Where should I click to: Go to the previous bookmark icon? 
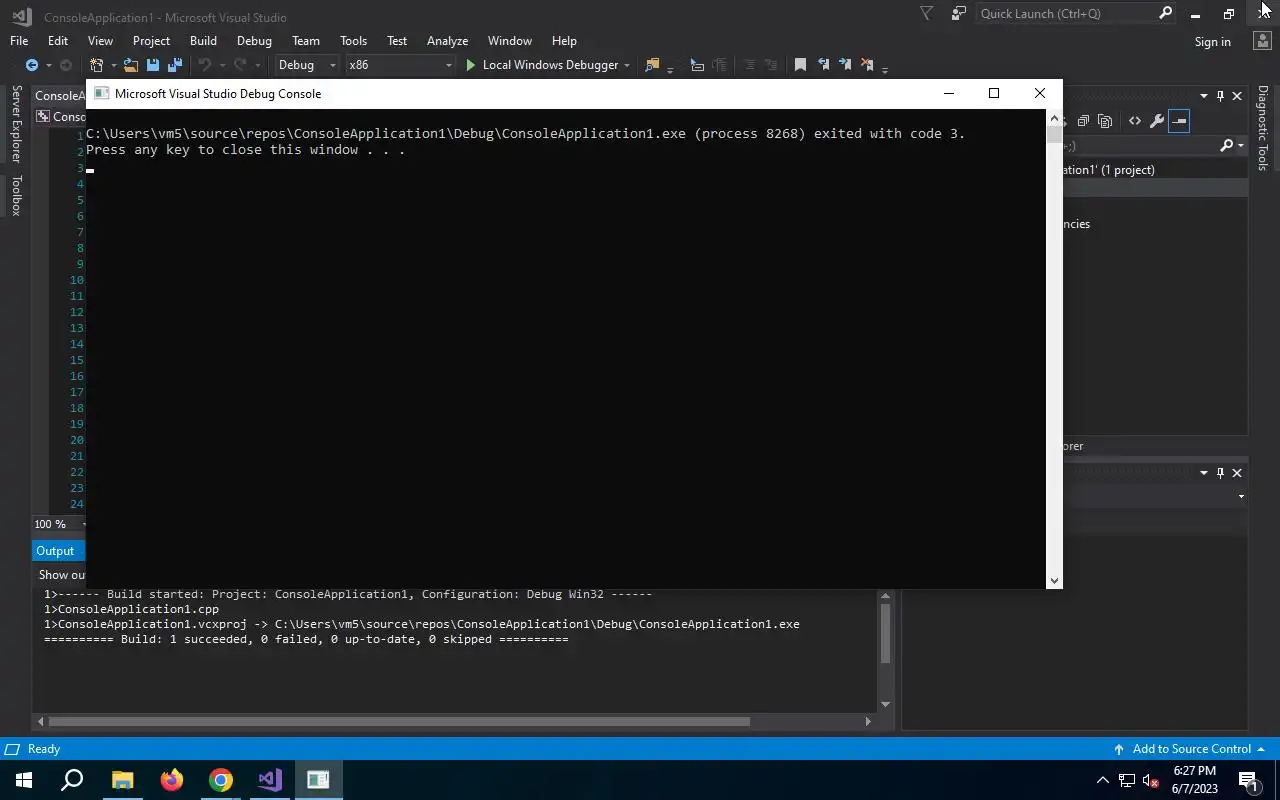pyautogui.click(x=823, y=65)
